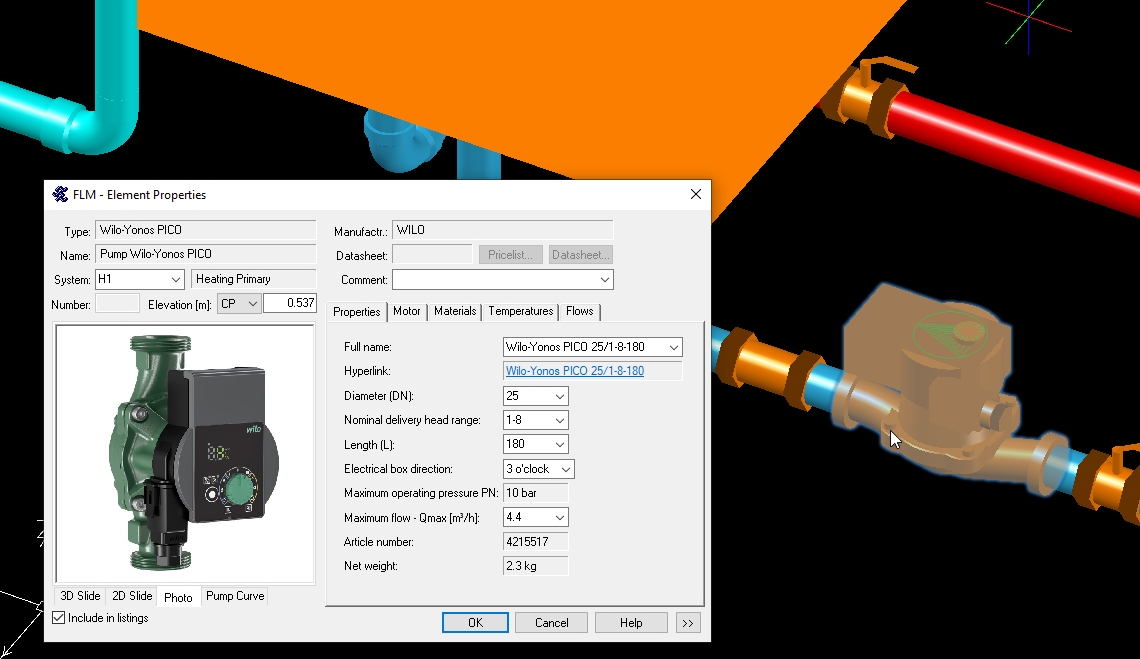This screenshot has height=659, width=1140.
Task: Click the expand dialog >> button
Action: point(688,623)
